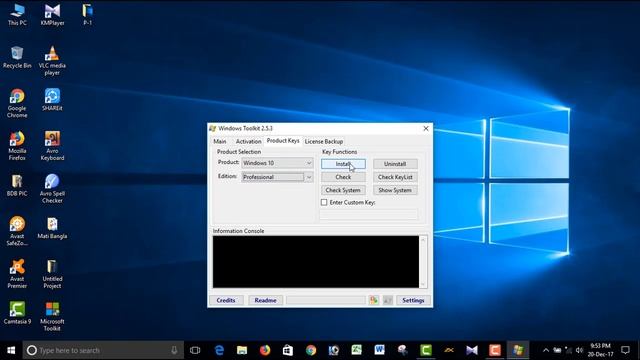Click the custom key input field
This screenshot has width=640, height=360.
369,214
